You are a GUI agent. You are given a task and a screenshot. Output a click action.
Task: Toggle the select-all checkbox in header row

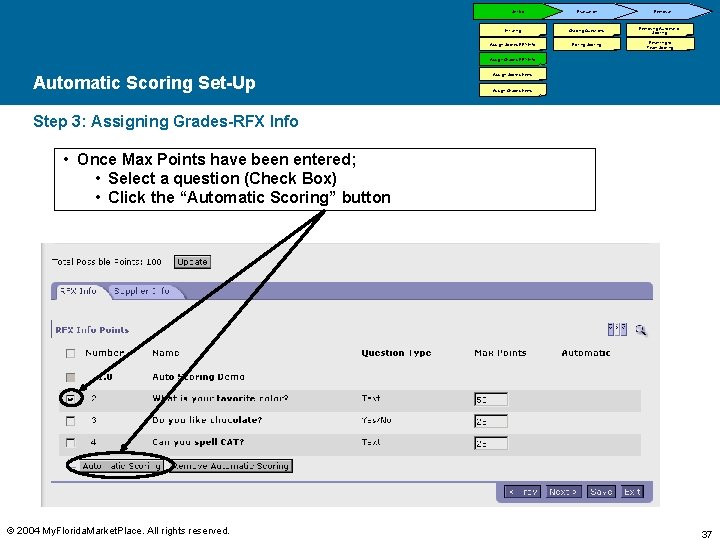point(70,353)
